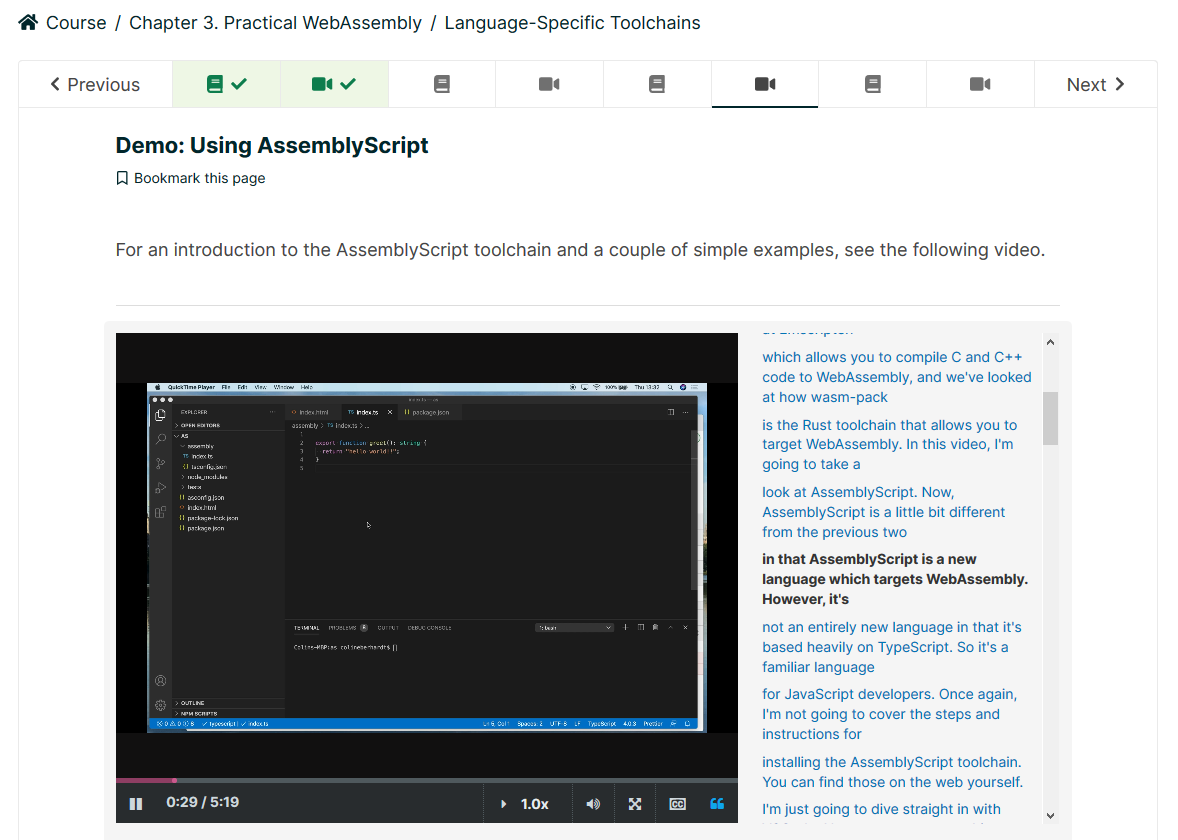Open the first completed reading unit tab
Viewport: 1178px width, 840px height.
[226, 84]
